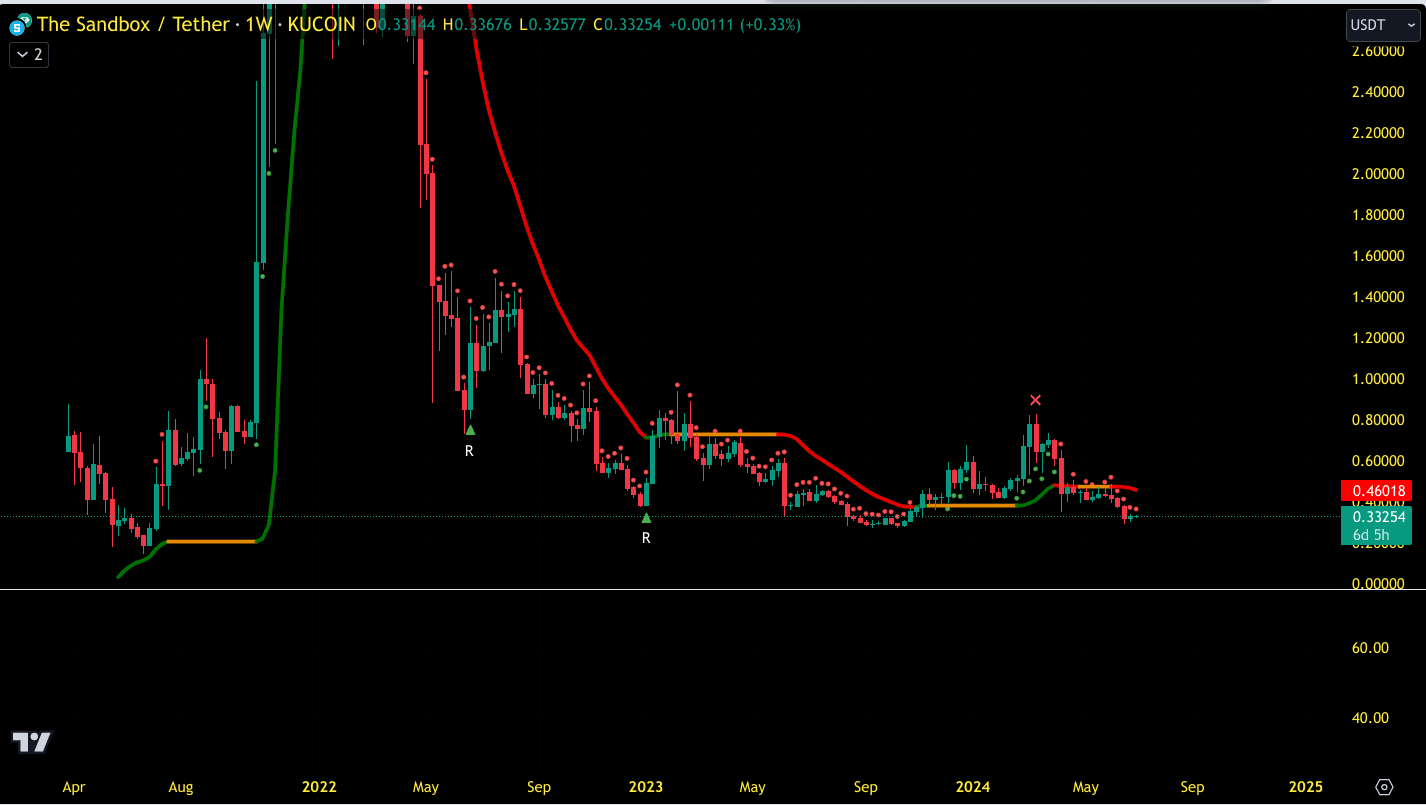Click green R arrow in mid-2022
The width and height of the screenshot is (1426, 805).
[x=470, y=430]
